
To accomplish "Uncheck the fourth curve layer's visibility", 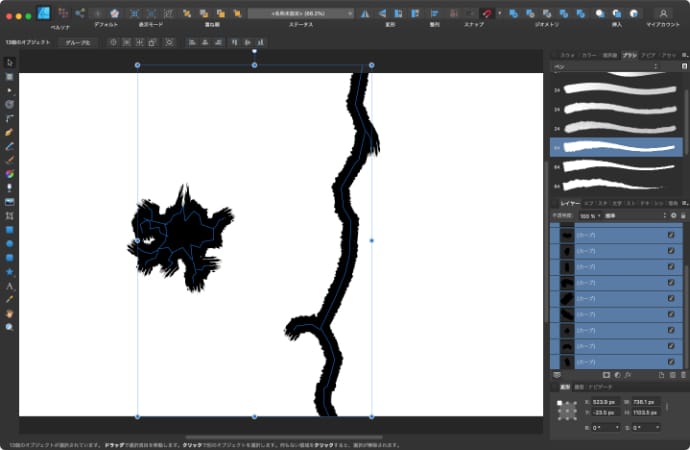I will pyautogui.click(x=671, y=283).
